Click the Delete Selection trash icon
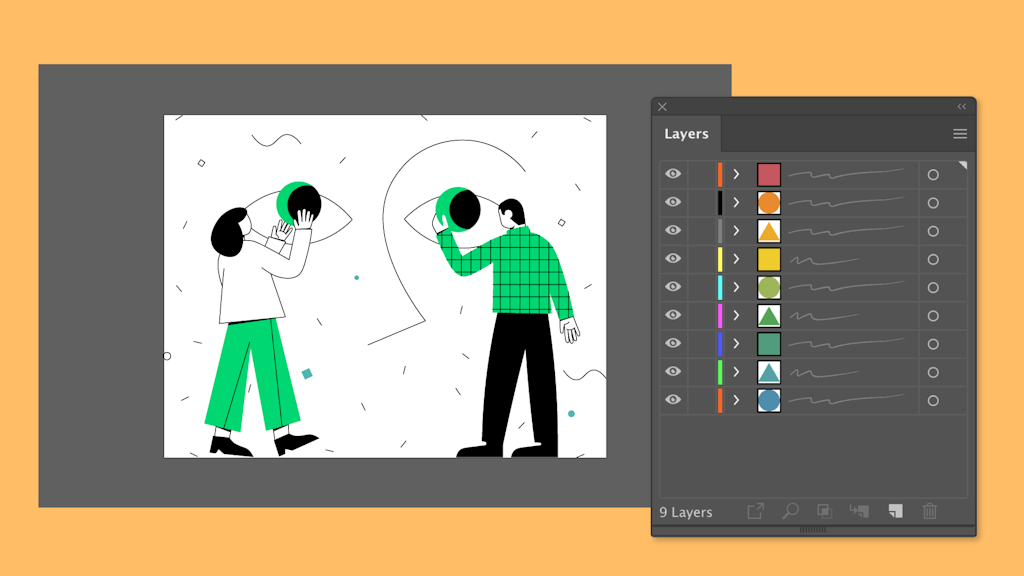The height and width of the screenshot is (576, 1024). [930, 511]
